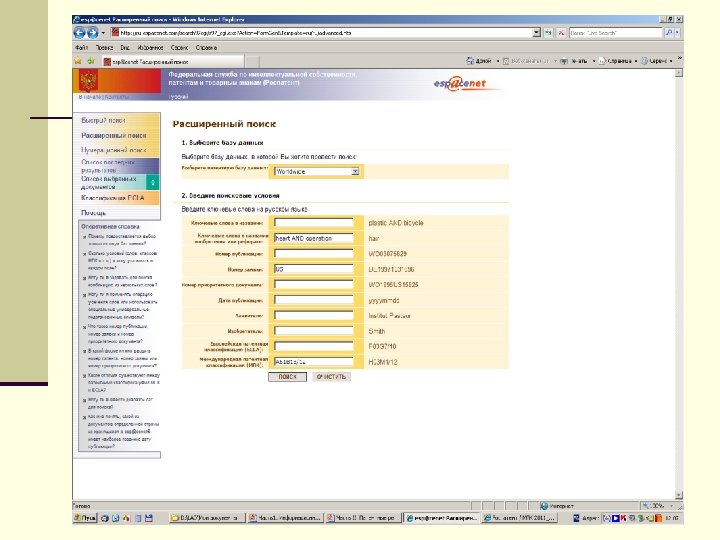Switch to the folder window taskbar button
The height and width of the screenshot is (540, 720).
pos(206,518)
